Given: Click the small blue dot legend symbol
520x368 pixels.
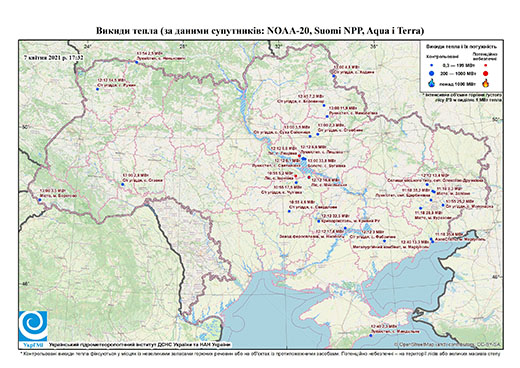Looking at the screenshot, I should tap(432, 65).
